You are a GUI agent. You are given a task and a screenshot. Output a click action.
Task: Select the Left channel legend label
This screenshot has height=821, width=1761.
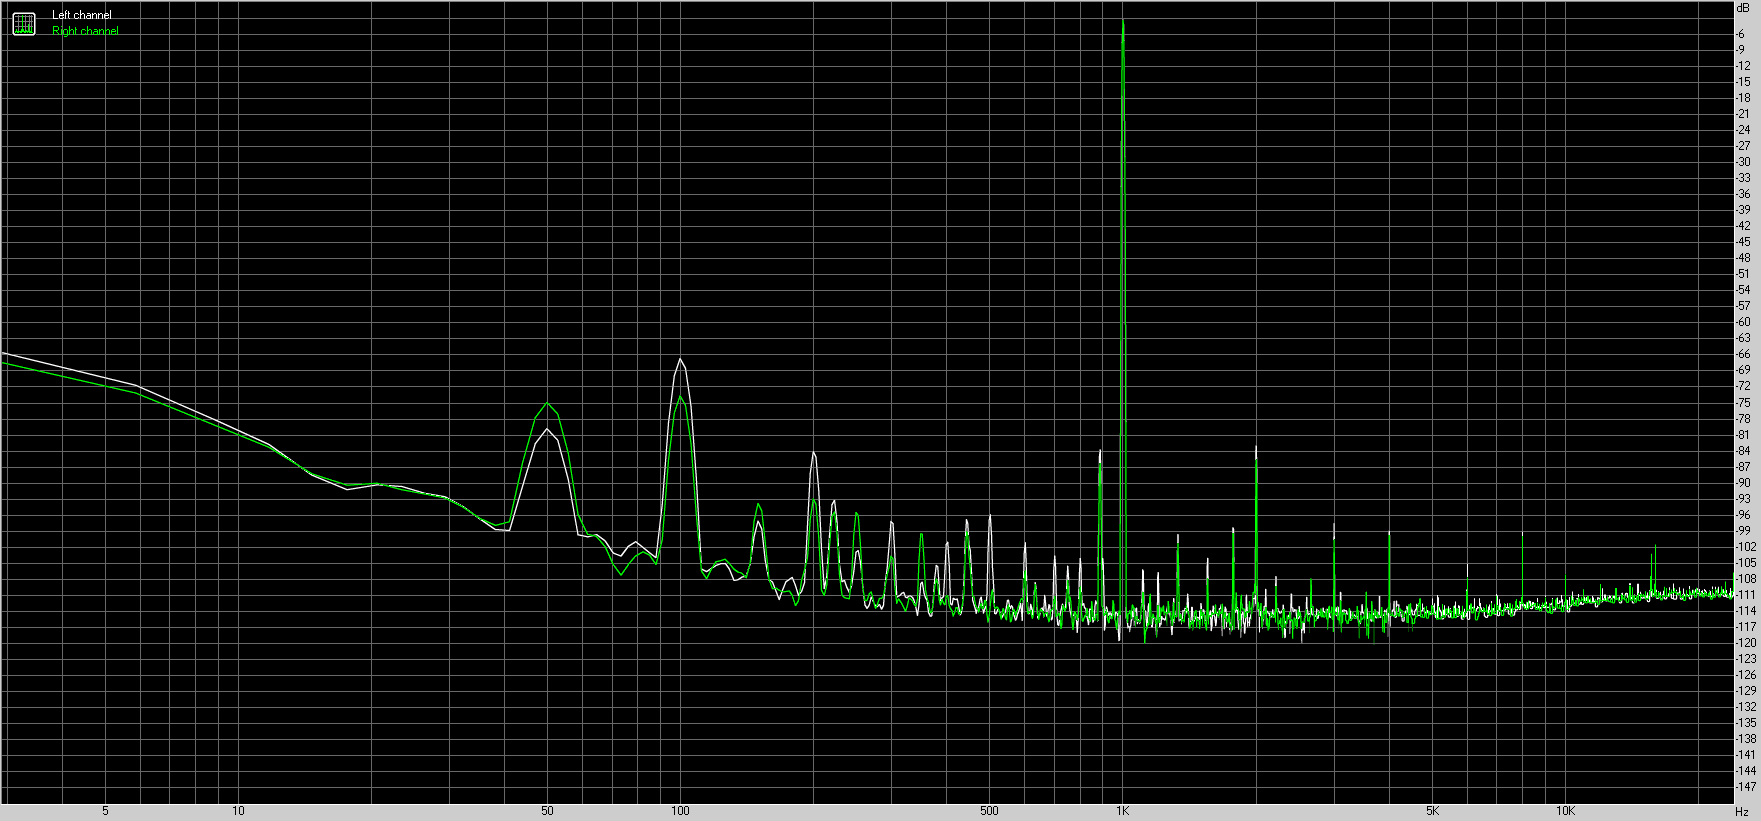[x=82, y=15]
